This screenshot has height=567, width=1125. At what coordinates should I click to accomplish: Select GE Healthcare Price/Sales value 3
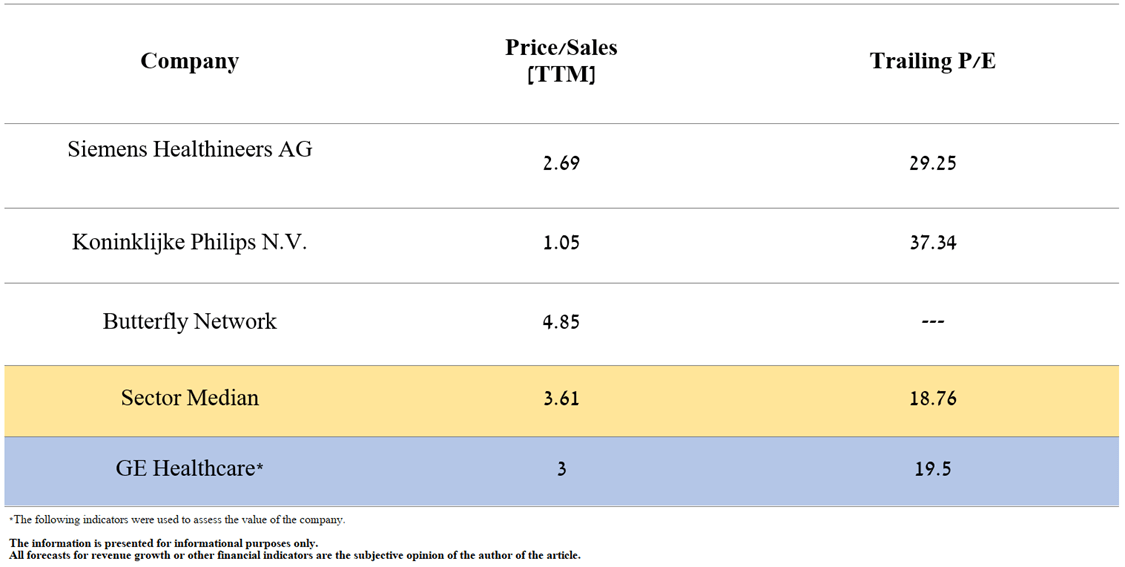click(x=561, y=469)
